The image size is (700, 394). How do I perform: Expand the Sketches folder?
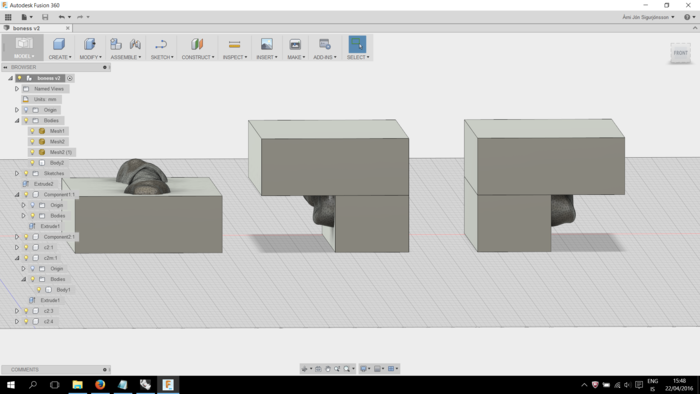[x=17, y=174]
